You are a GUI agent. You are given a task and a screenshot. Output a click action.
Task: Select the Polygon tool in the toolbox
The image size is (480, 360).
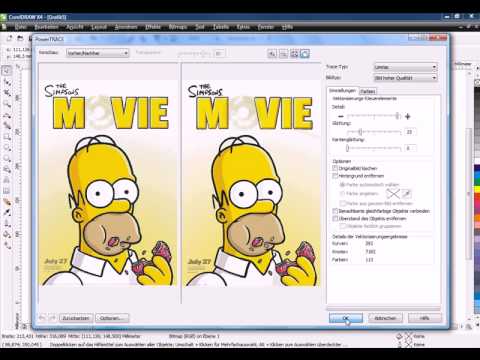coord(7,158)
